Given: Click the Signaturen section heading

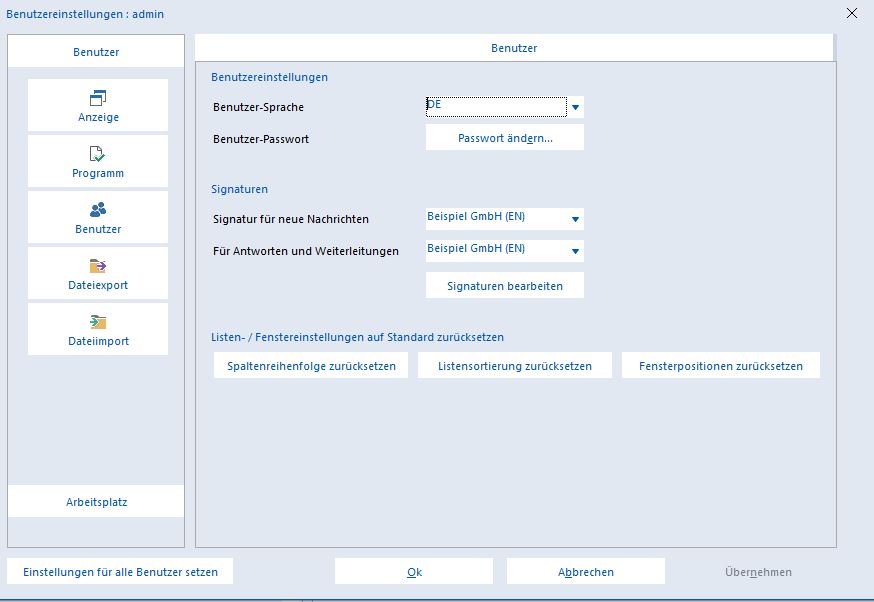Looking at the screenshot, I should coord(239,189).
